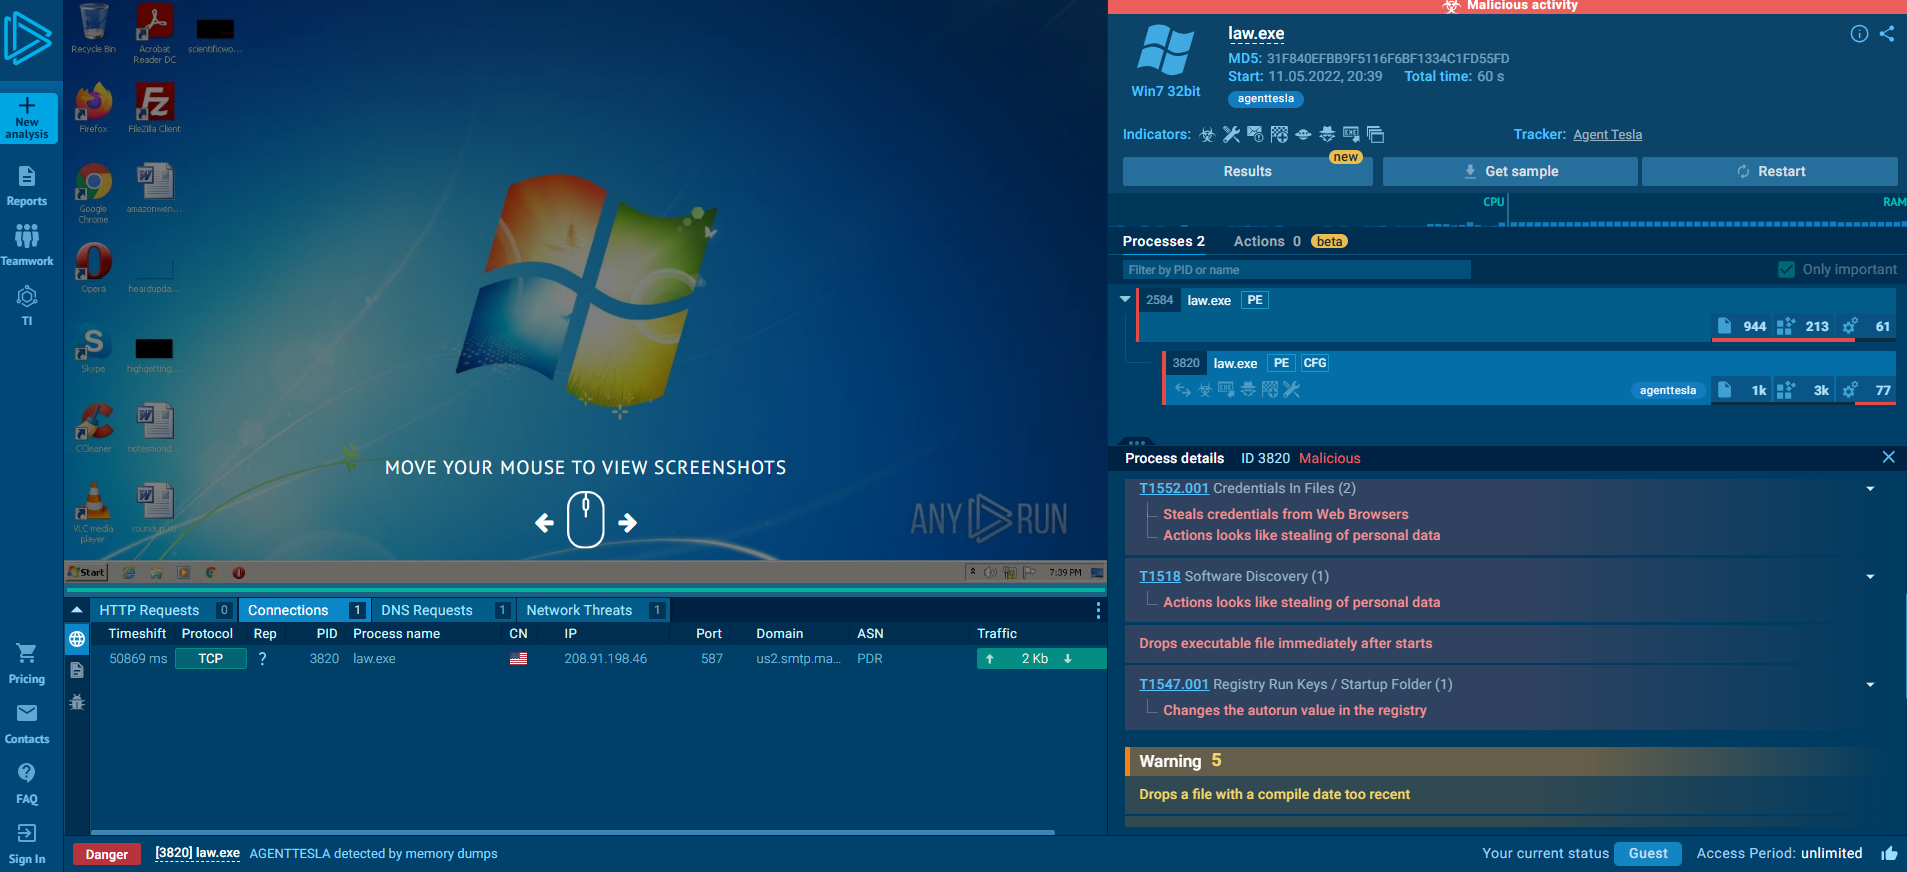Click the Sign In sidebar icon
This screenshot has height=872, width=1907.
[x=27, y=844]
